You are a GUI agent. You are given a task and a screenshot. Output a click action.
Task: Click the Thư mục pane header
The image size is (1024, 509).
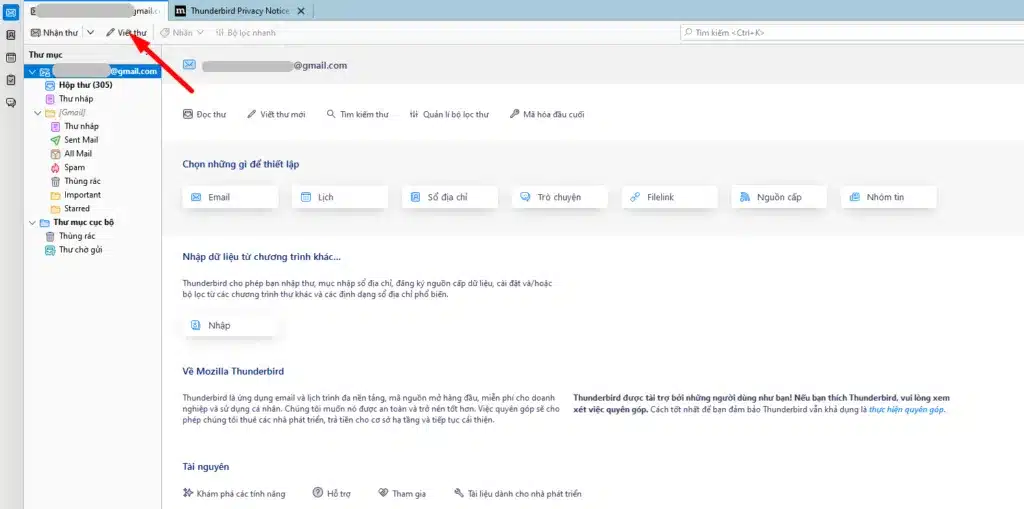pyautogui.click(x=46, y=55)
